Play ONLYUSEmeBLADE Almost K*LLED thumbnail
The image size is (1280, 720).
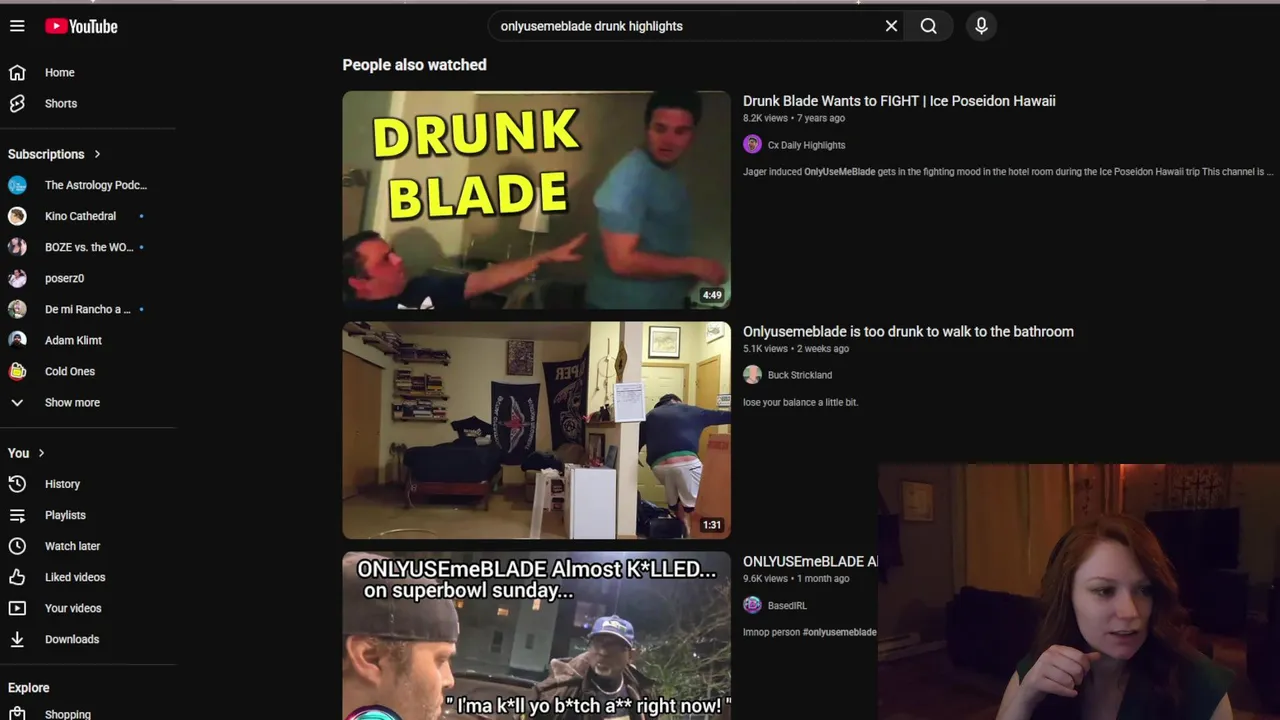536,636
